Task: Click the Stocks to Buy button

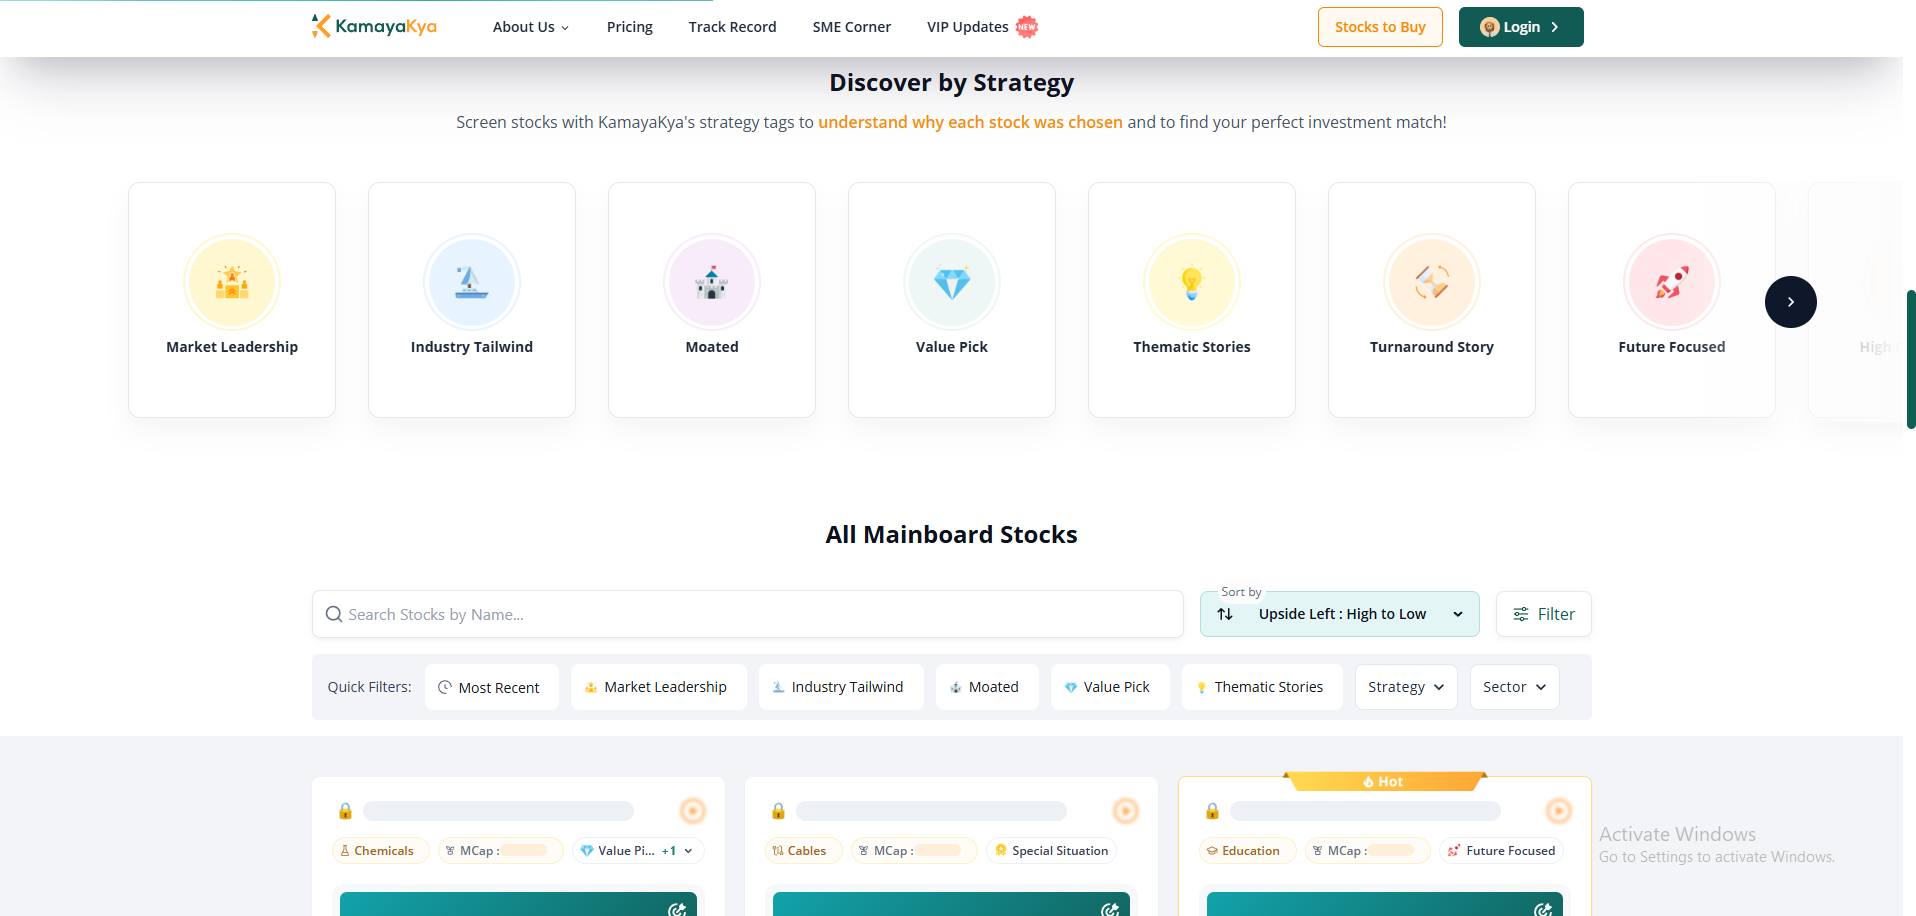Action: tap(1380, 27)
